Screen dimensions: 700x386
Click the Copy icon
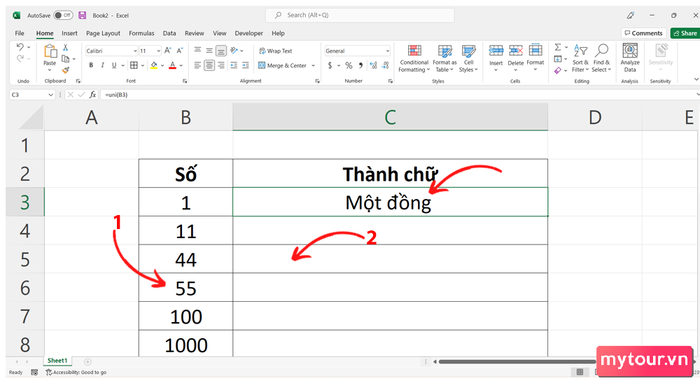66,58
